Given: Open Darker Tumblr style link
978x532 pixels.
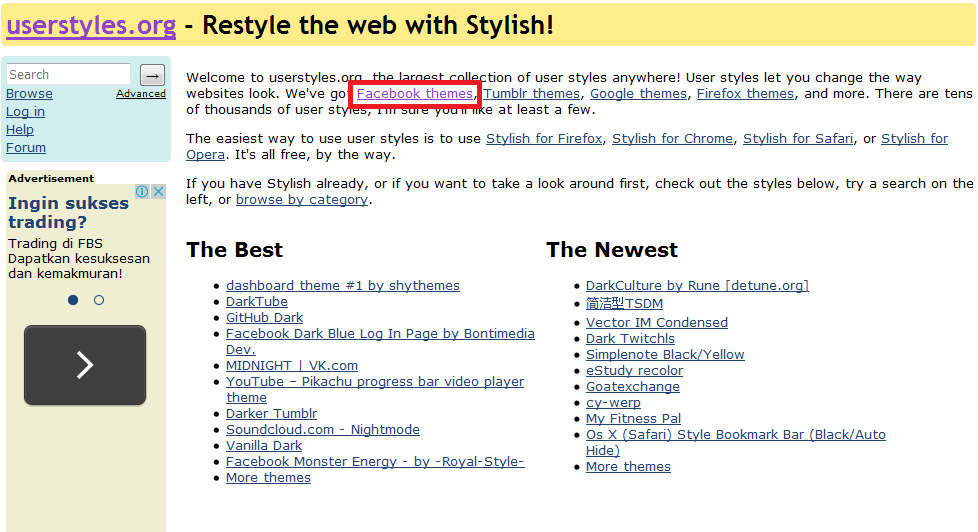Looking at the screenshot, I should 271,414.
